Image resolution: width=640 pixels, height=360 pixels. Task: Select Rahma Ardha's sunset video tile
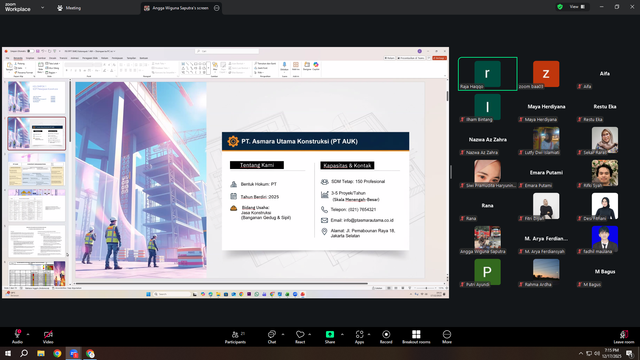tap(546, 272)
